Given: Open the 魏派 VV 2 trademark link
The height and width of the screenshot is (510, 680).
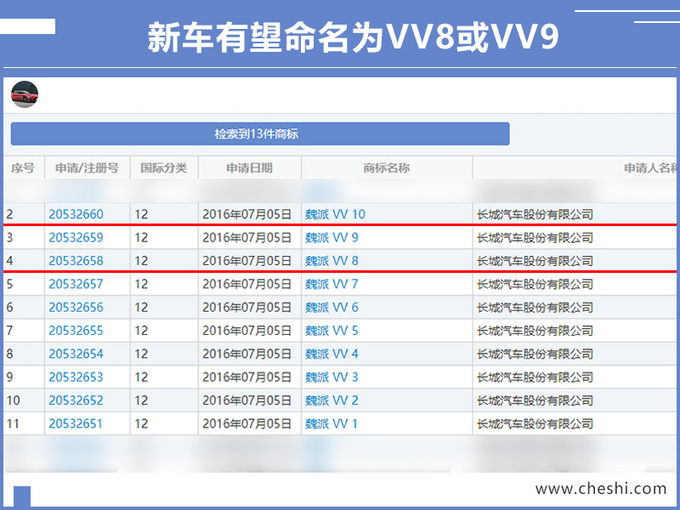Looking at the screenshot, I should [332, 400].
